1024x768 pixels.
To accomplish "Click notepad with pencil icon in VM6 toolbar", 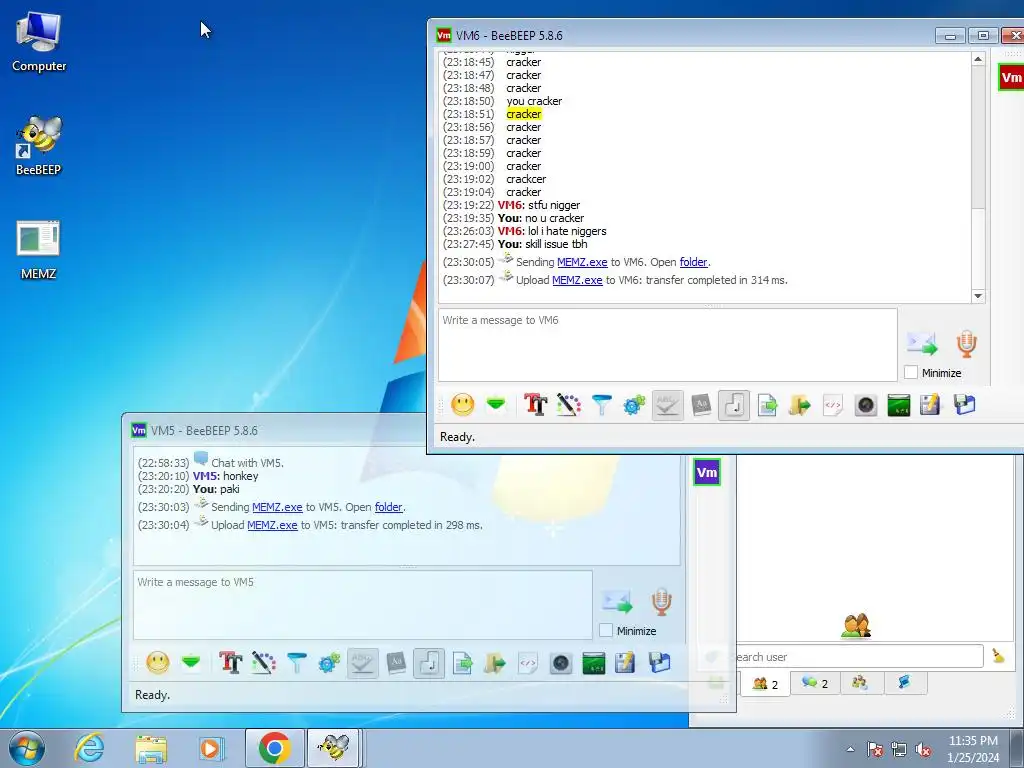I will (931, 406).
